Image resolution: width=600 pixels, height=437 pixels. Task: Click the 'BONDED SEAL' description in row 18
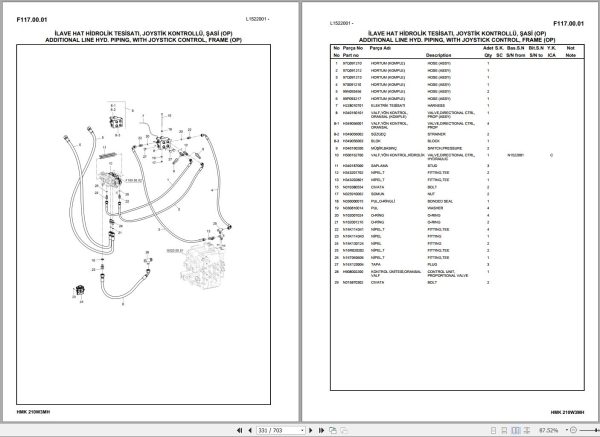440,201
